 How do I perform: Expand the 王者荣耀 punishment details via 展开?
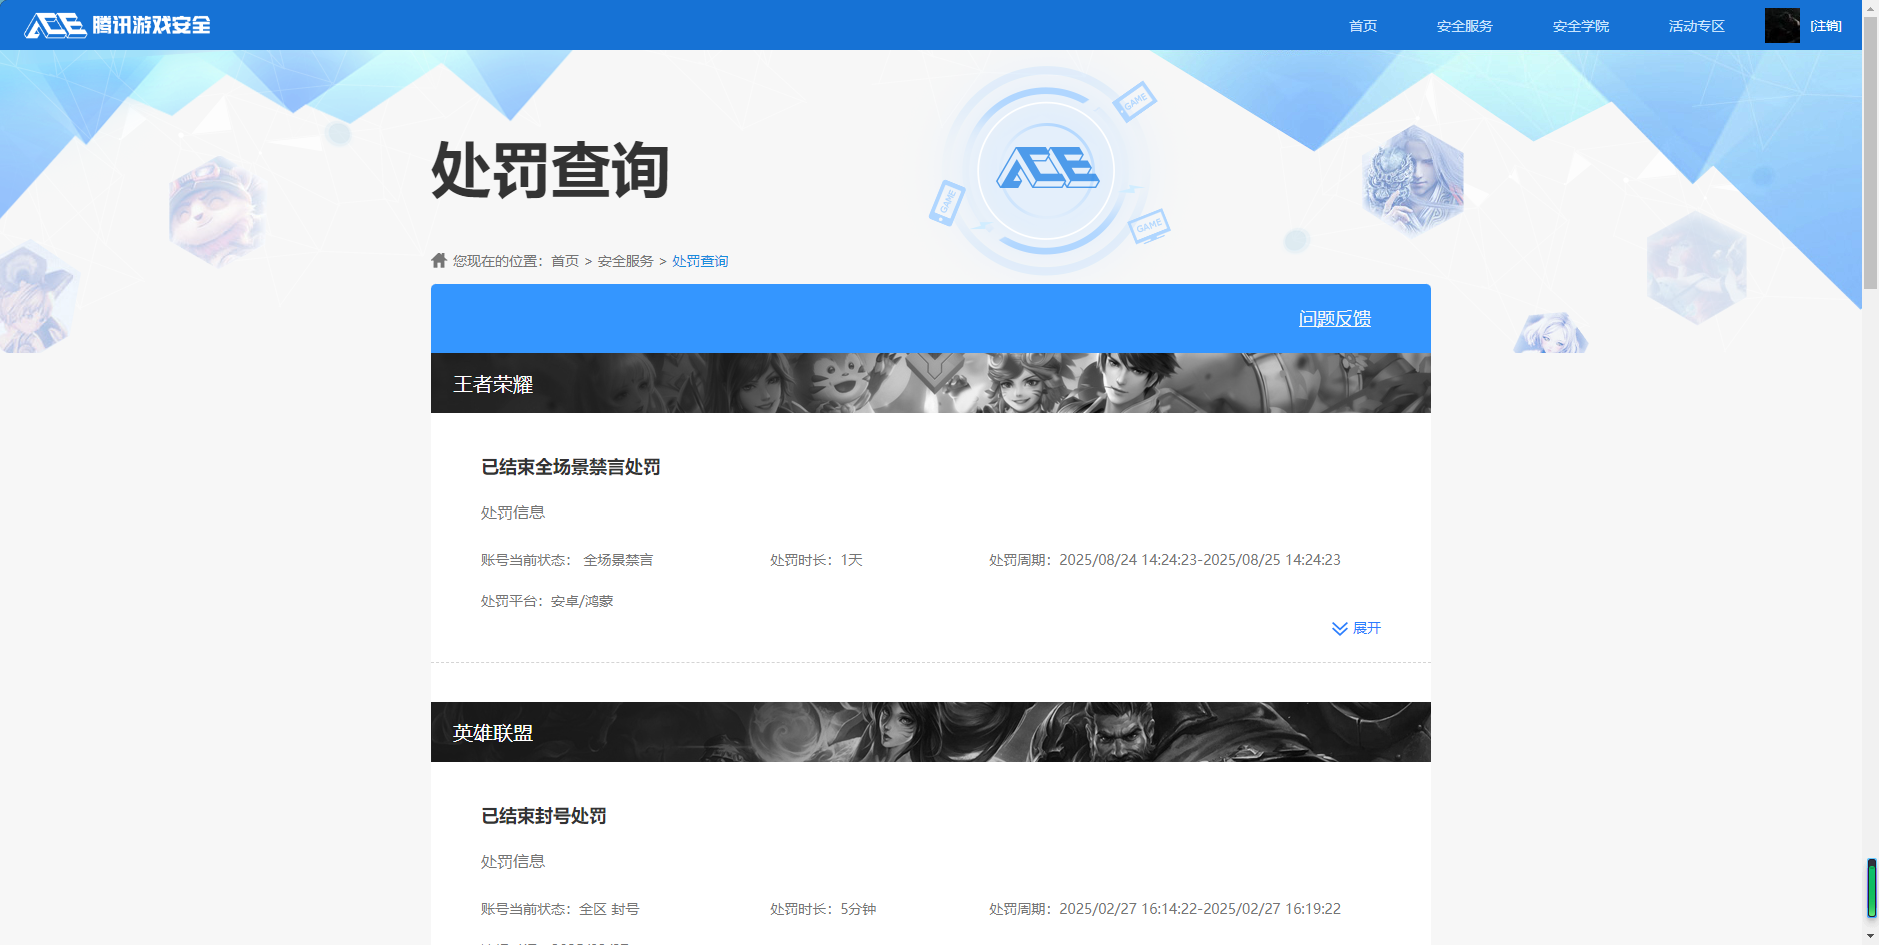1356,628
